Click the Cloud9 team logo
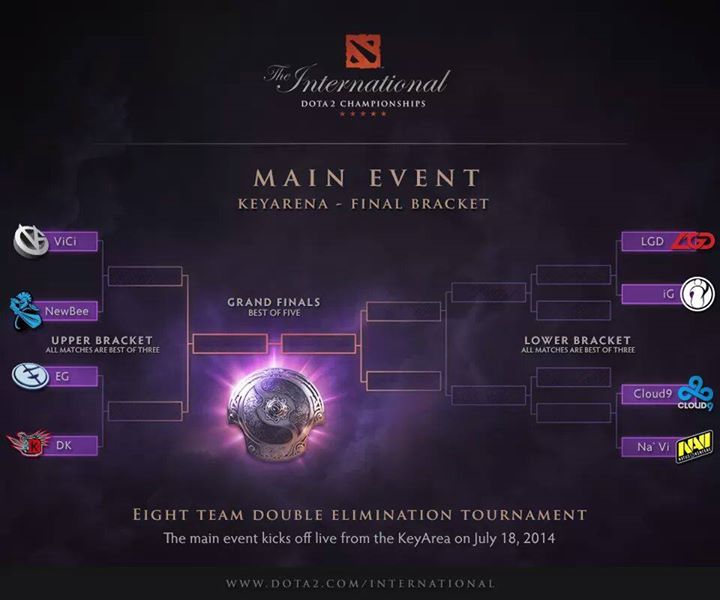The height and width of the screenshot is (600, 720). point(695,393)
